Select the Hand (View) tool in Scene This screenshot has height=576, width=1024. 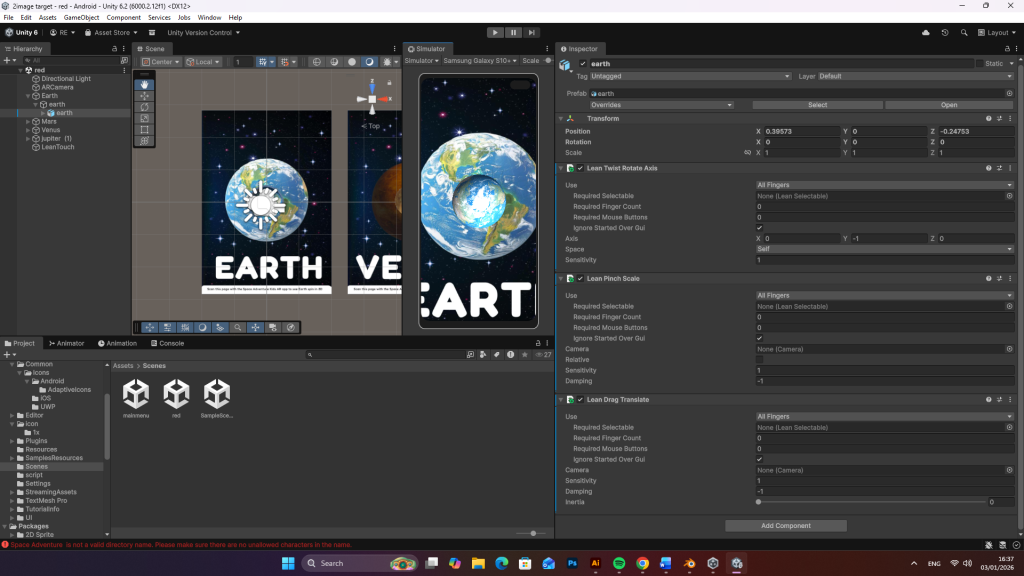(144, 85)
